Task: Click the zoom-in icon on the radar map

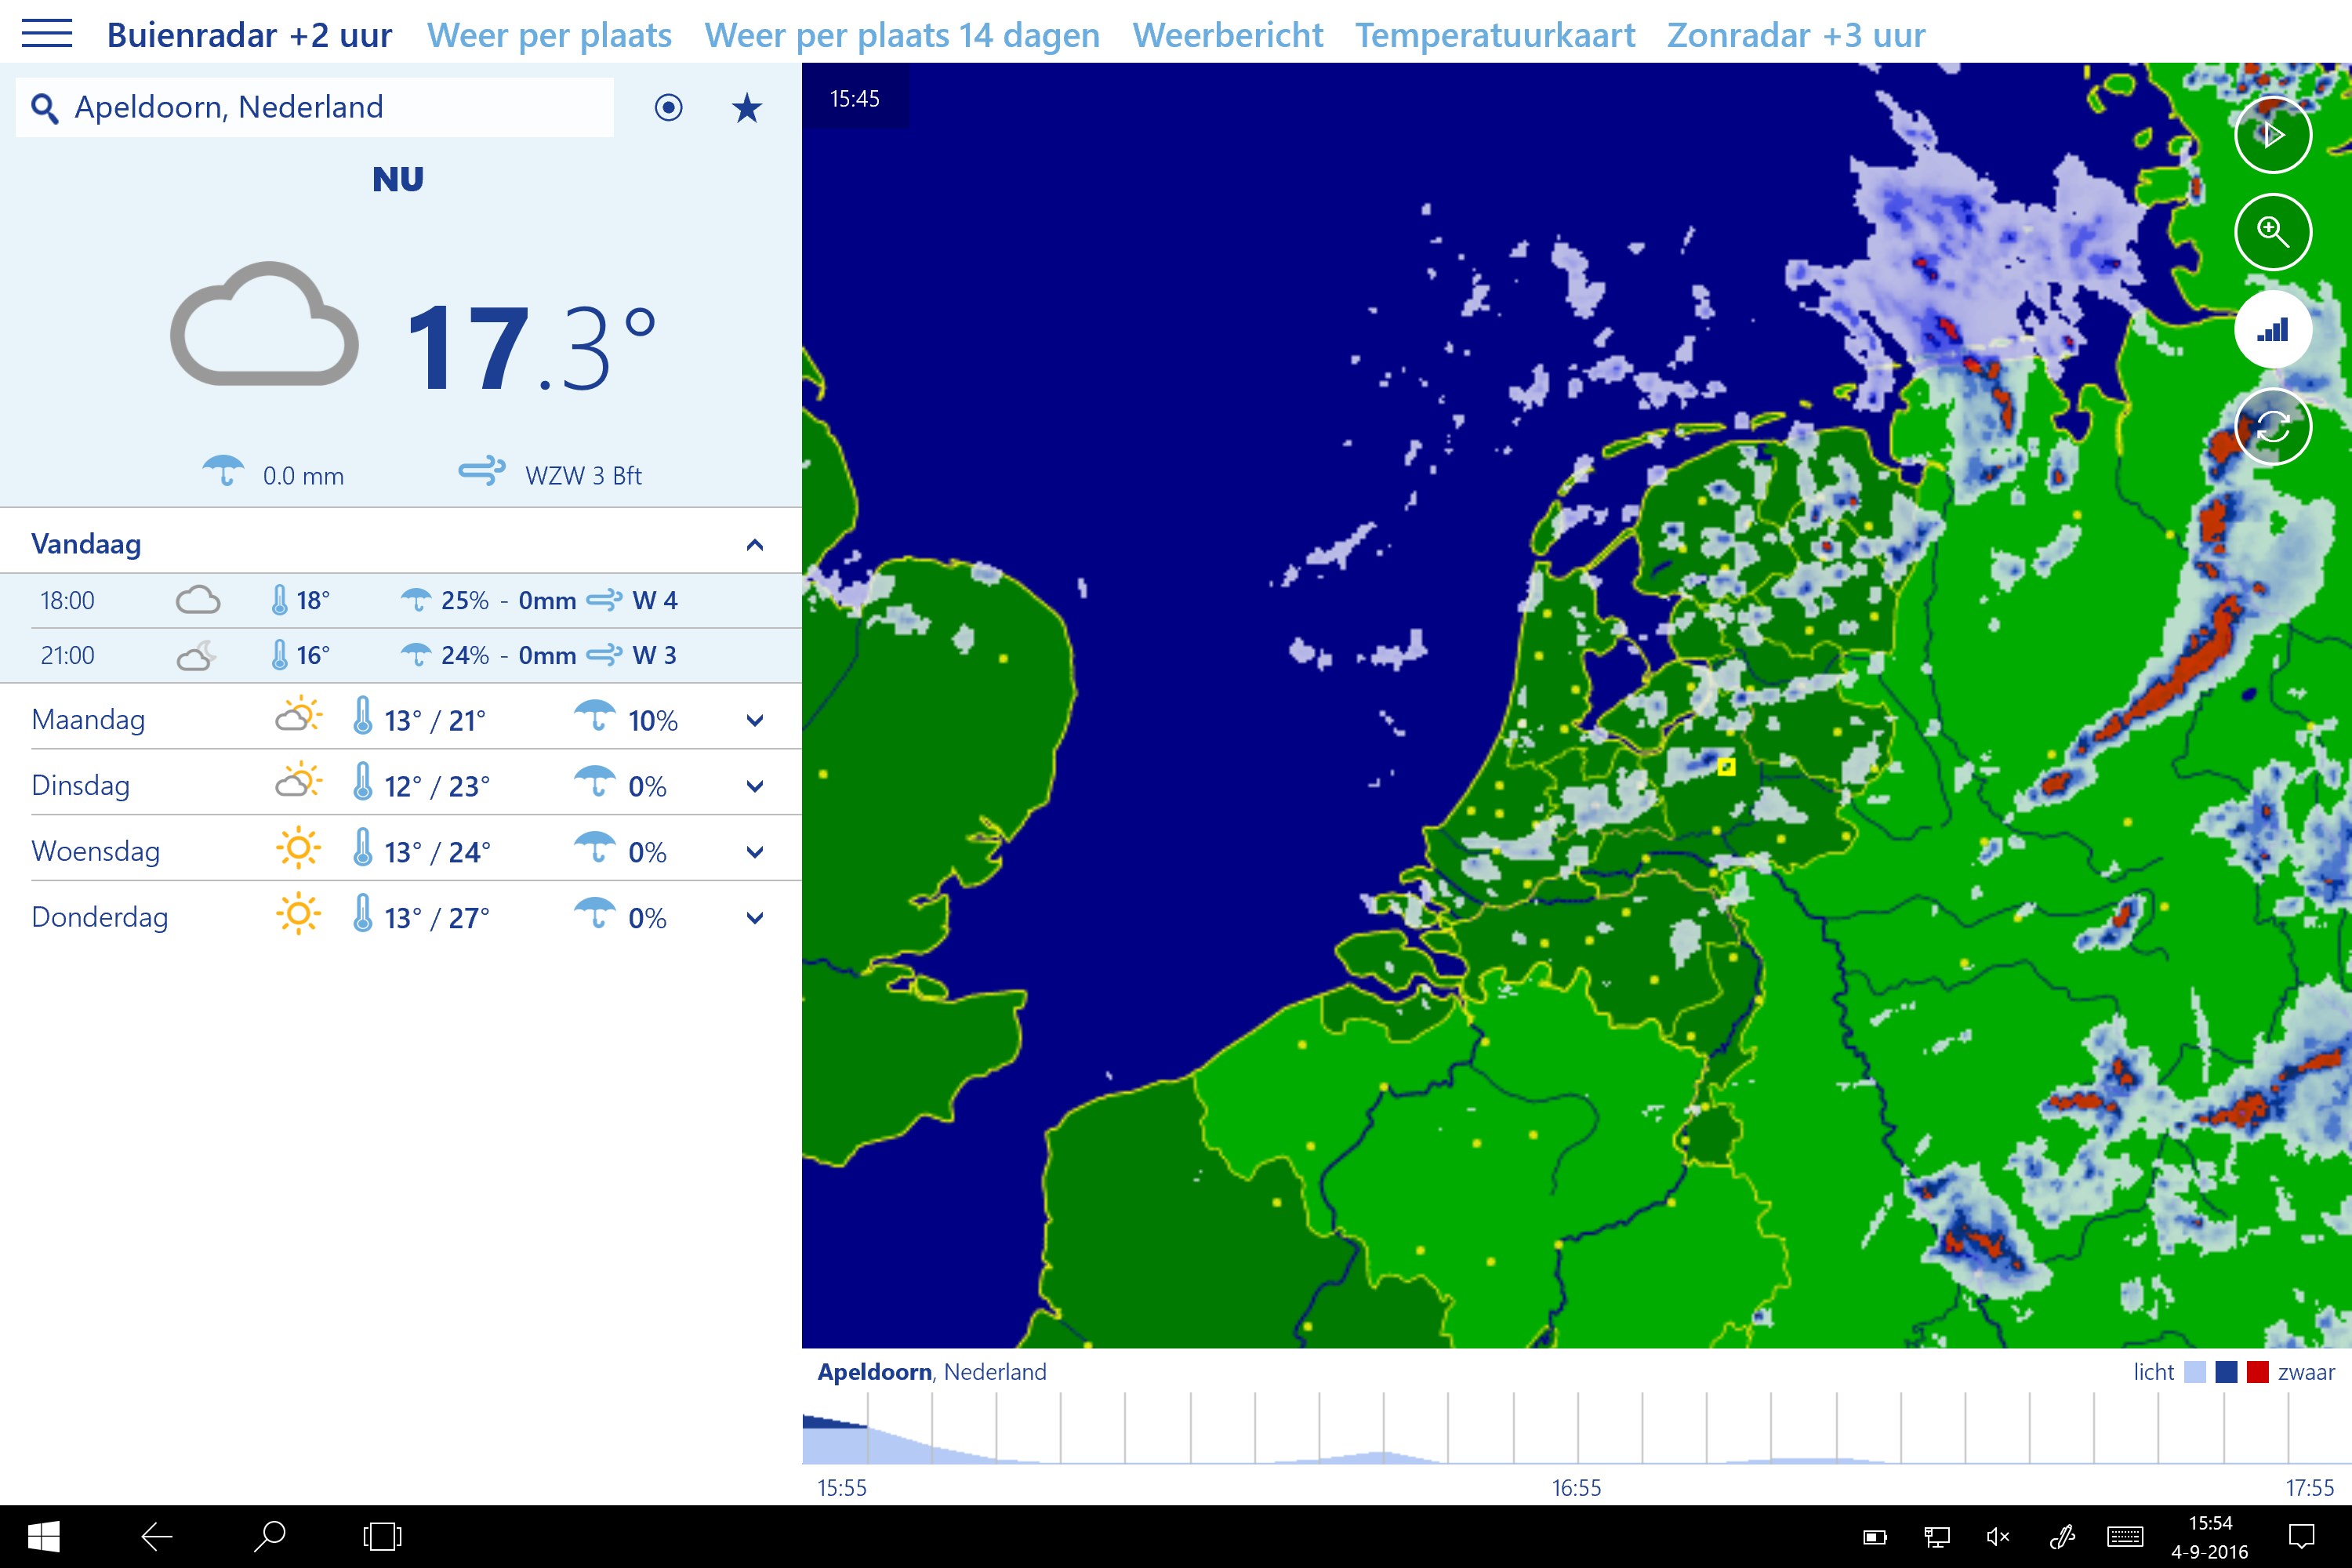Action: point(2273,232)
